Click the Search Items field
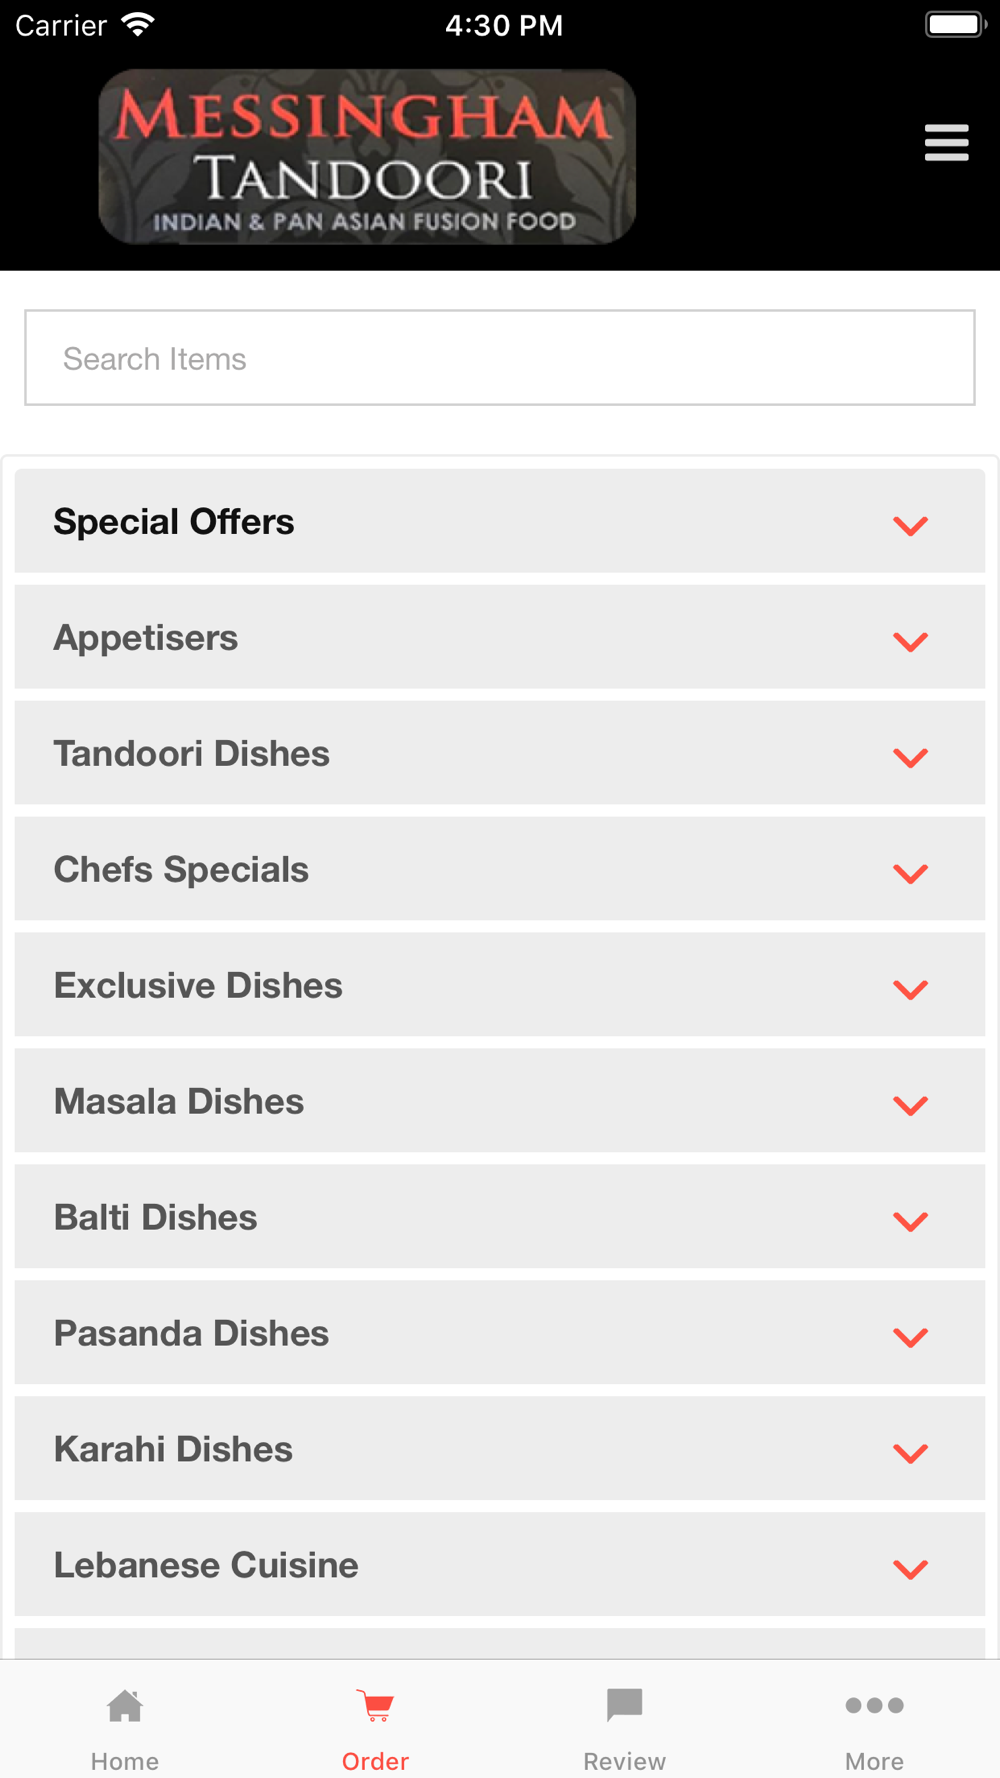1000x1778 pixels. pyautogui.click(x=500, y=358)
